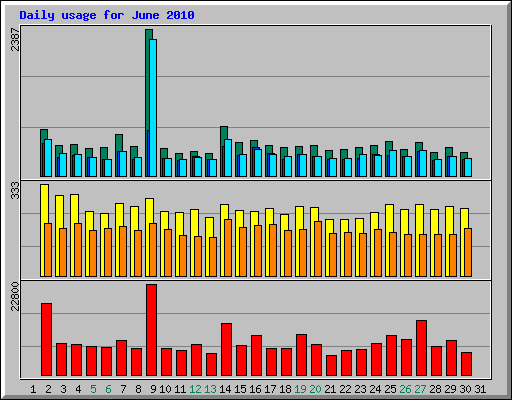Select day 23 on the date axis

point(360,389)
